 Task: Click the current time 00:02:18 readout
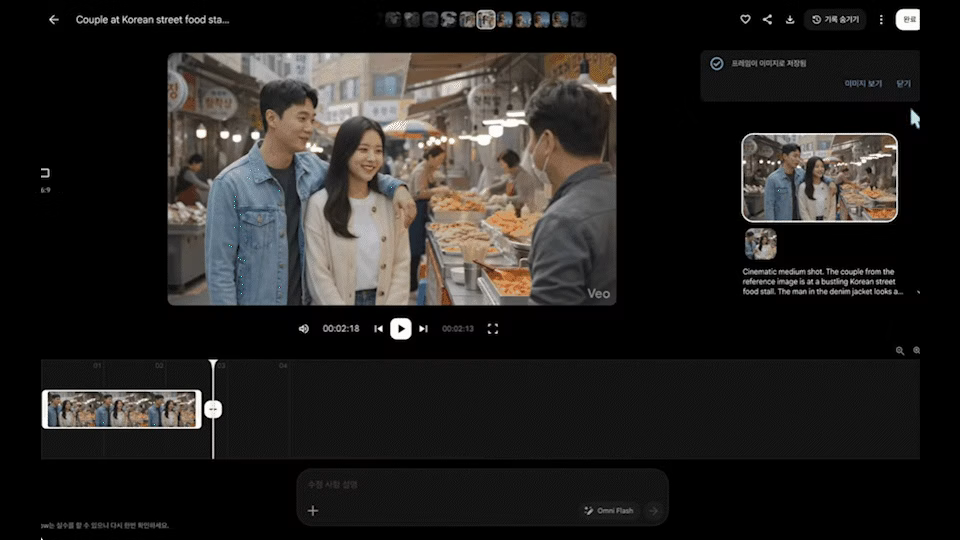click(x=341, y=329)
